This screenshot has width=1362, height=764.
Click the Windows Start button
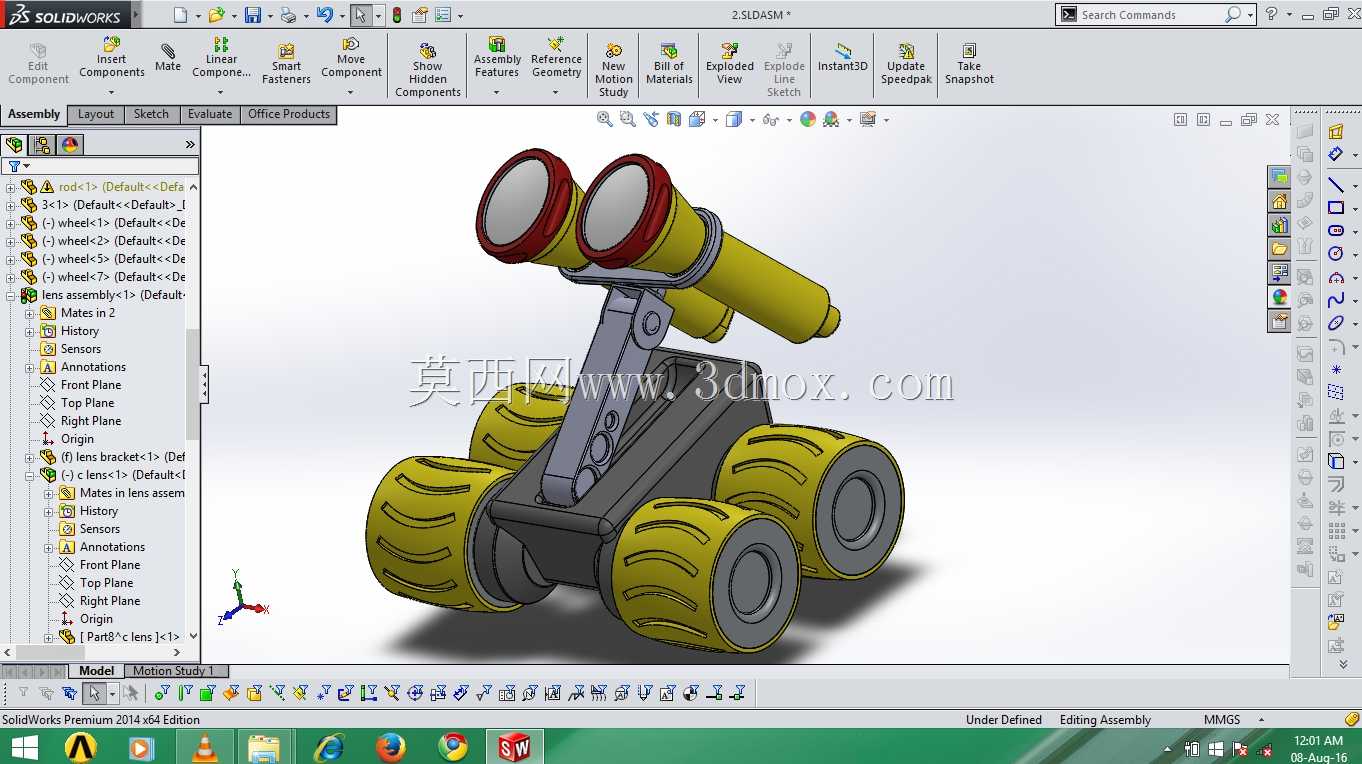tap(24, 747)
